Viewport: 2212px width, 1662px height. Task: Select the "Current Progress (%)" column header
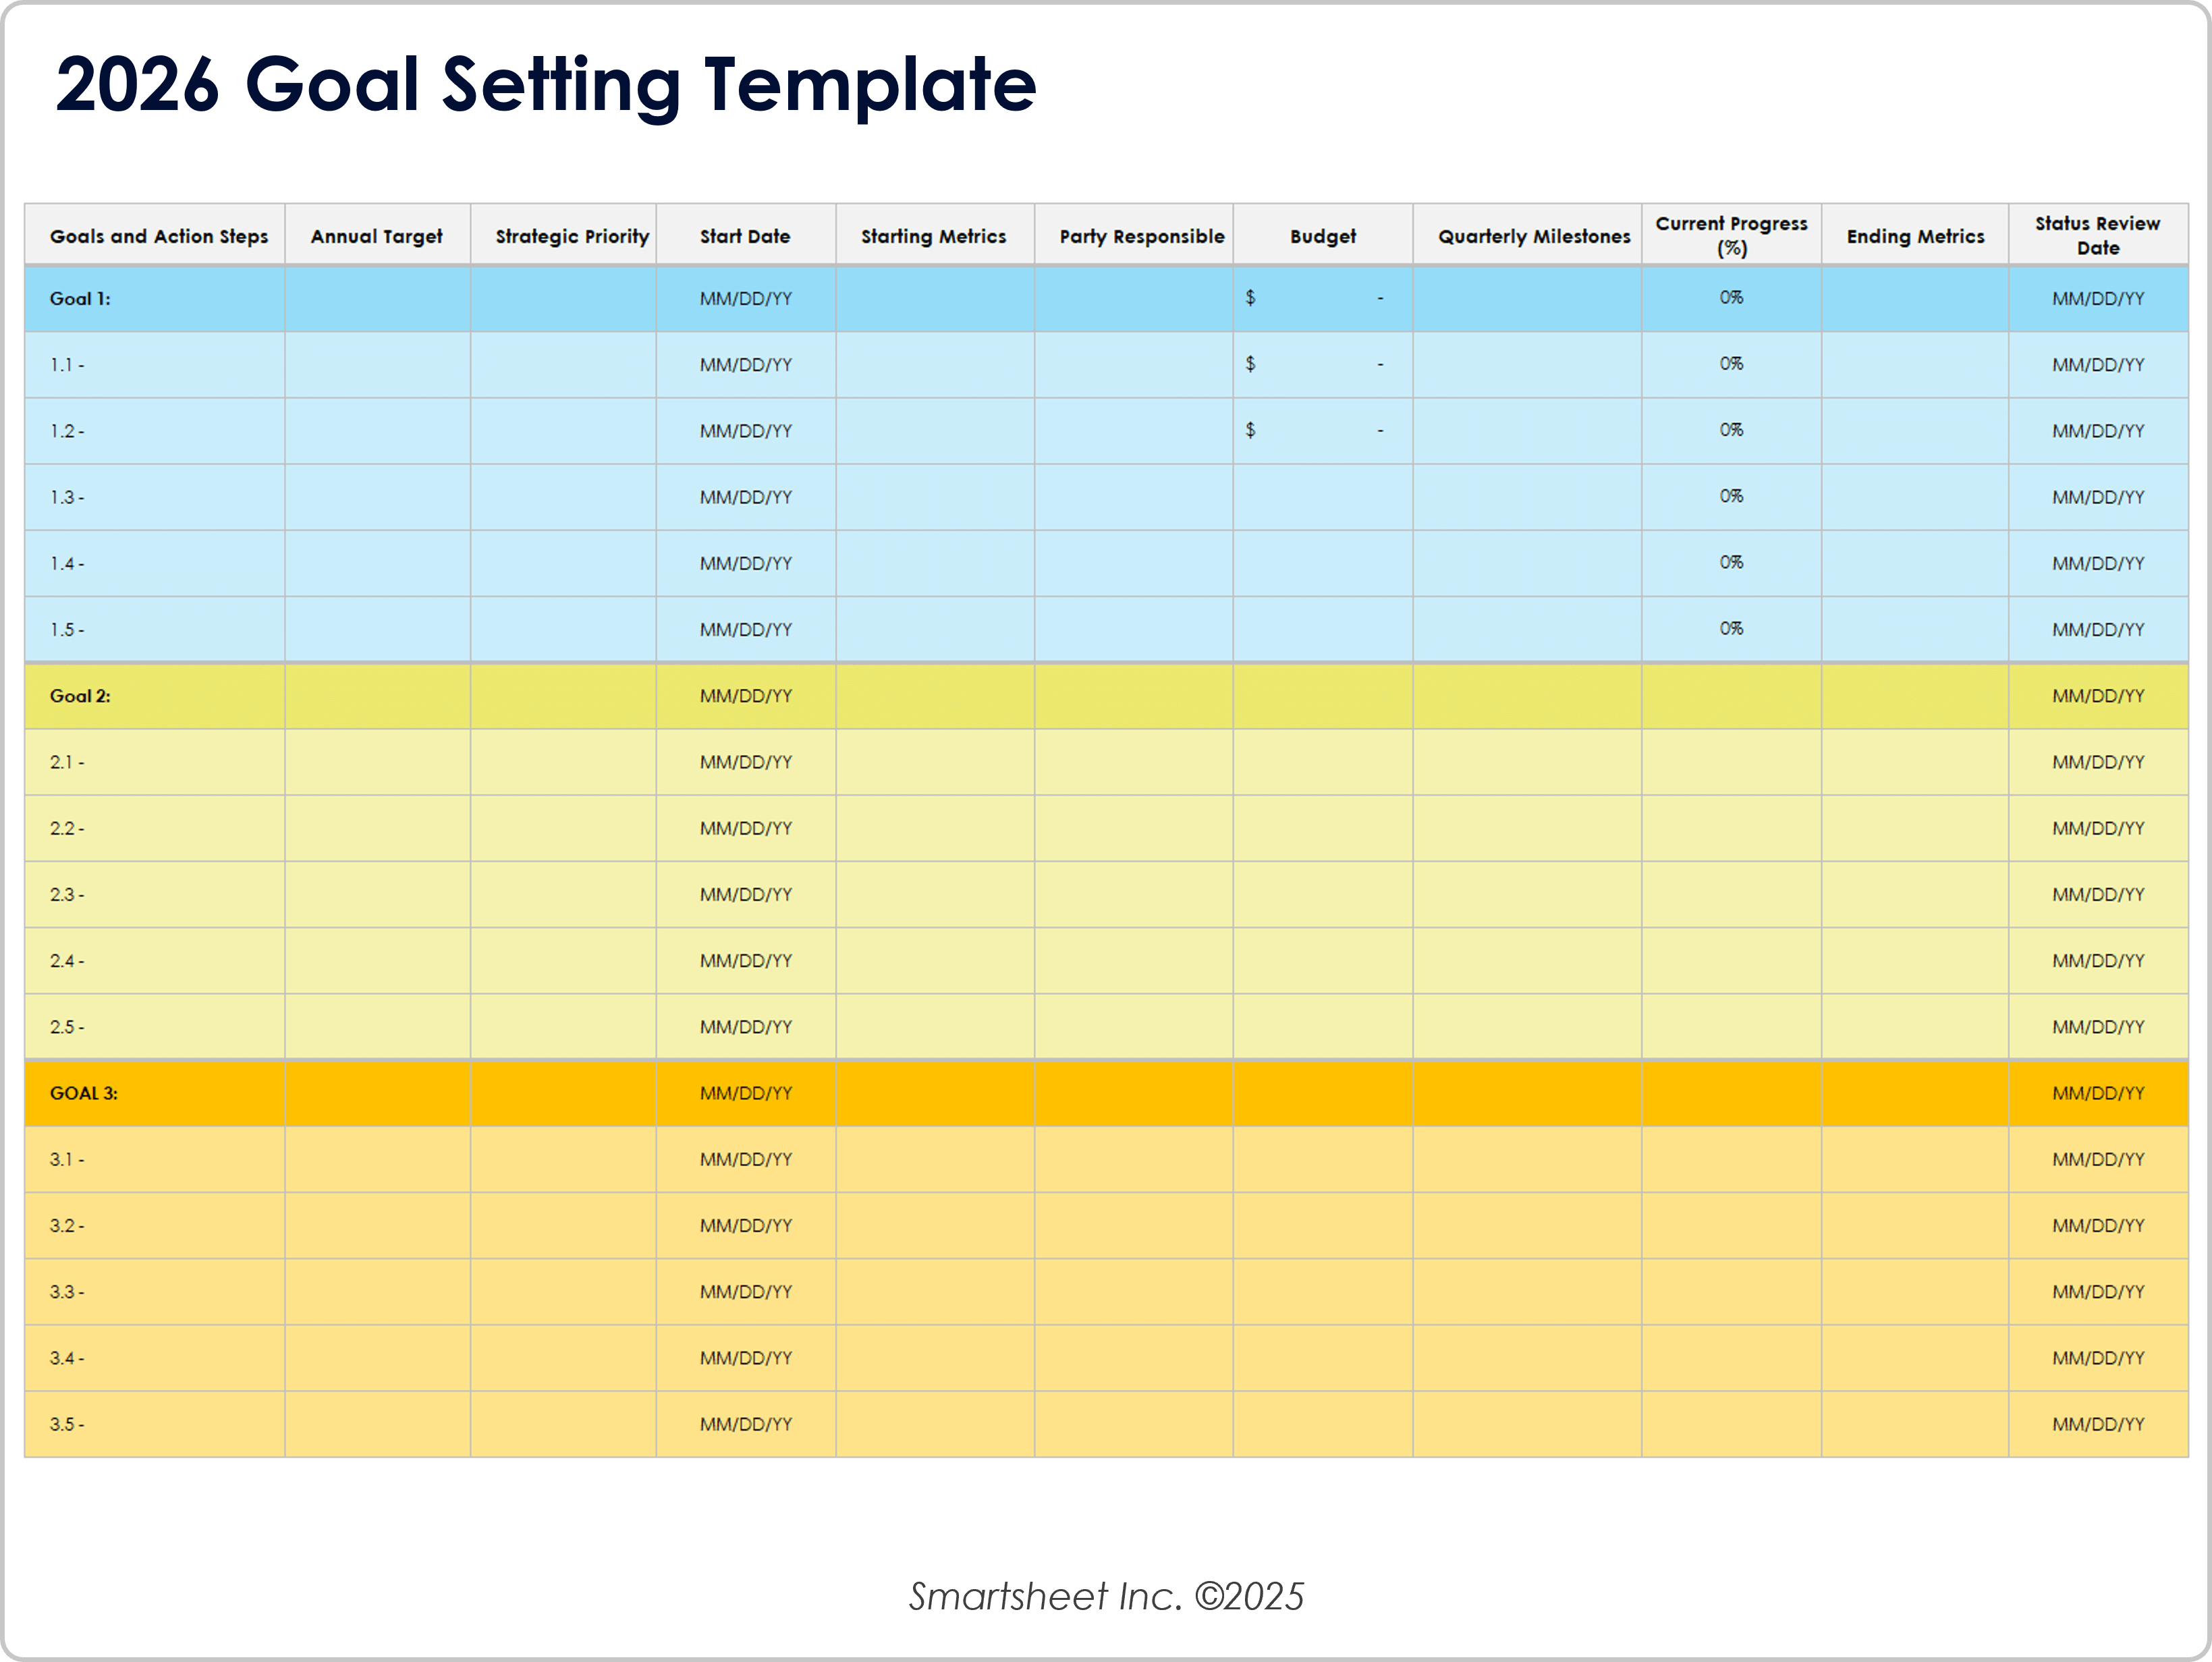(x=1731, y=236)
